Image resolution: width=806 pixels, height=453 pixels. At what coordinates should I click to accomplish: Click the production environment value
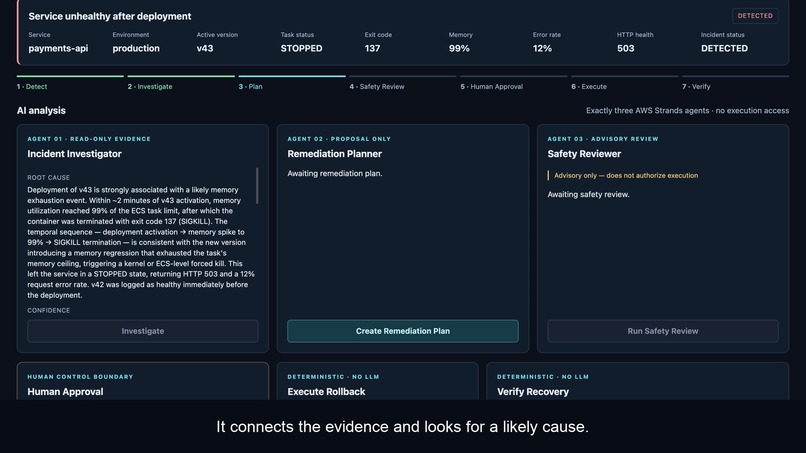(136, 48)
